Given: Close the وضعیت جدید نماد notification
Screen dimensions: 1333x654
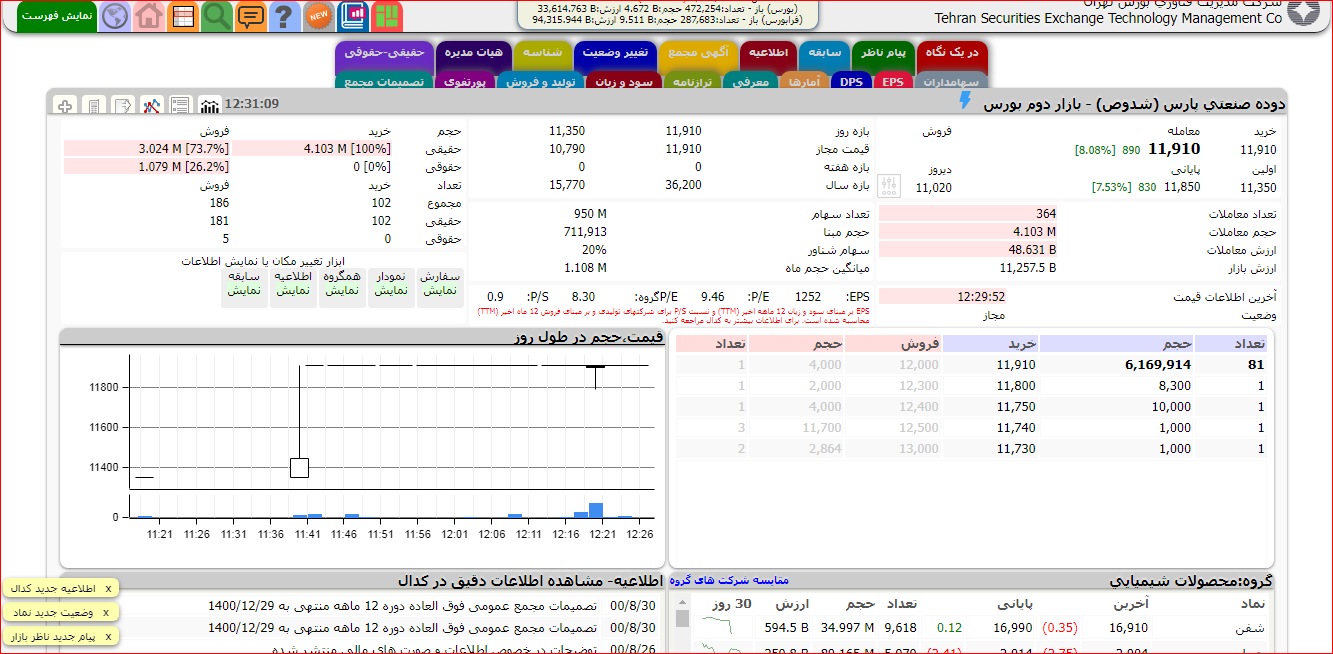Looking at the screenshot, I should coord(108,612).
